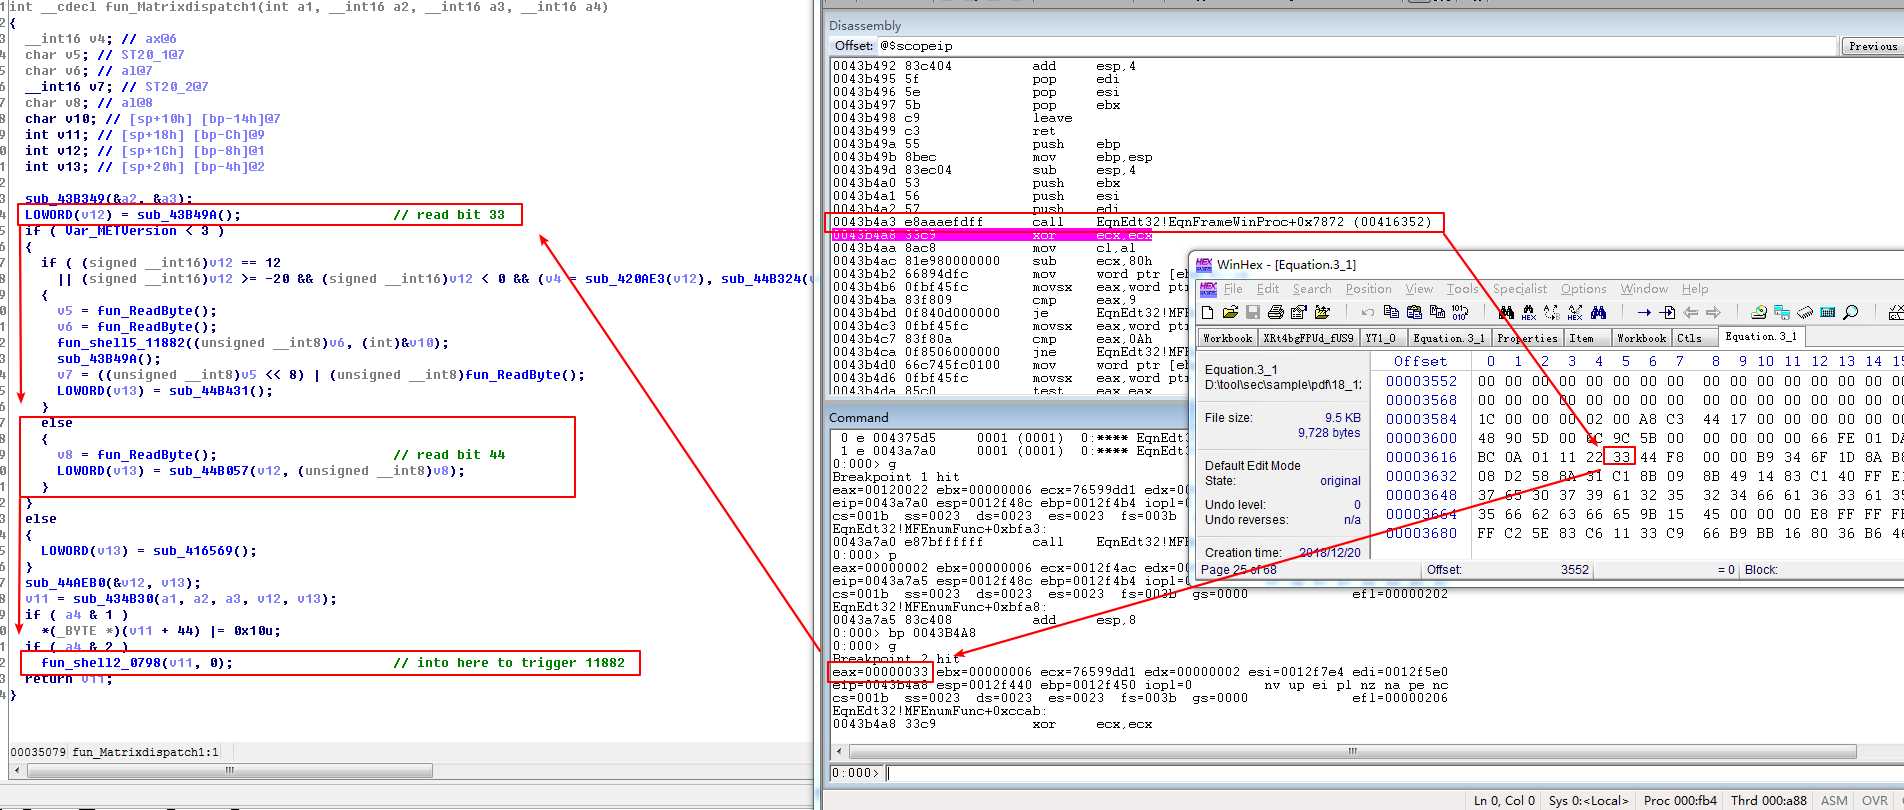Open the Specialist menu in WinHex
The image size is (1904, 810).
click(1520, 289)
